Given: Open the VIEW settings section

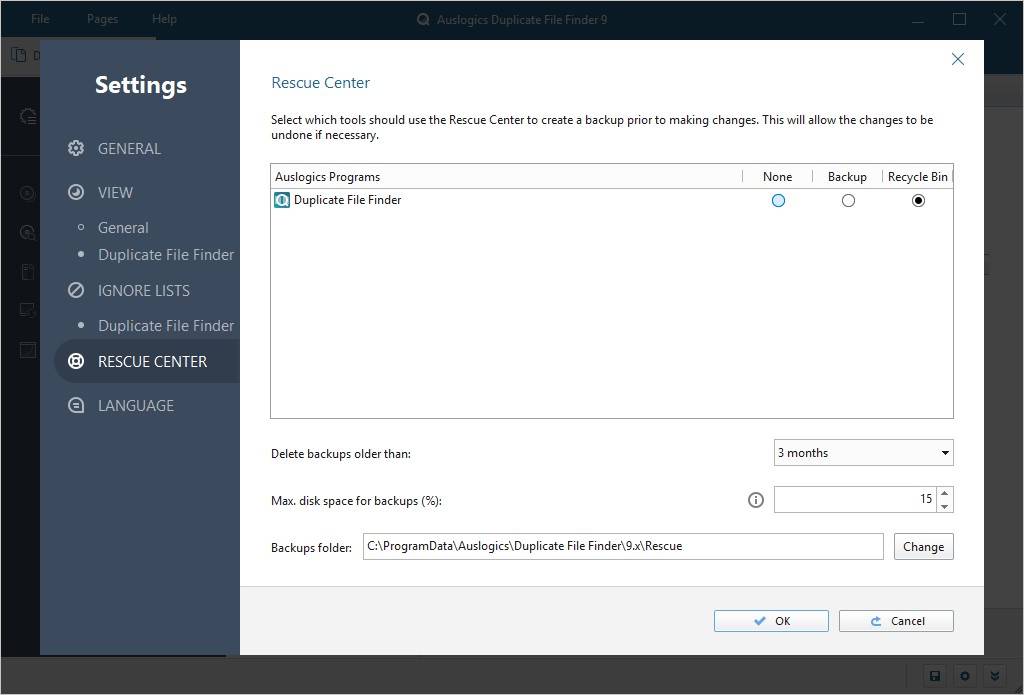Looking at the screenshot, I should [x=115, y=192].
